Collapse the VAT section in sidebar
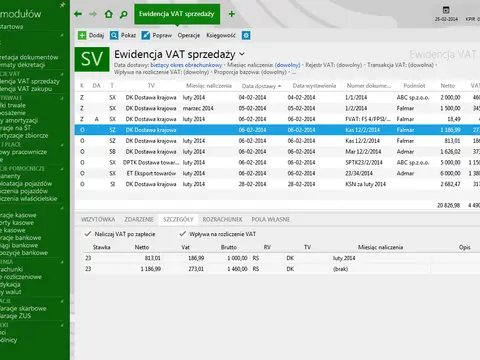Viewport: 480px width, 360px height. point(62,74)
